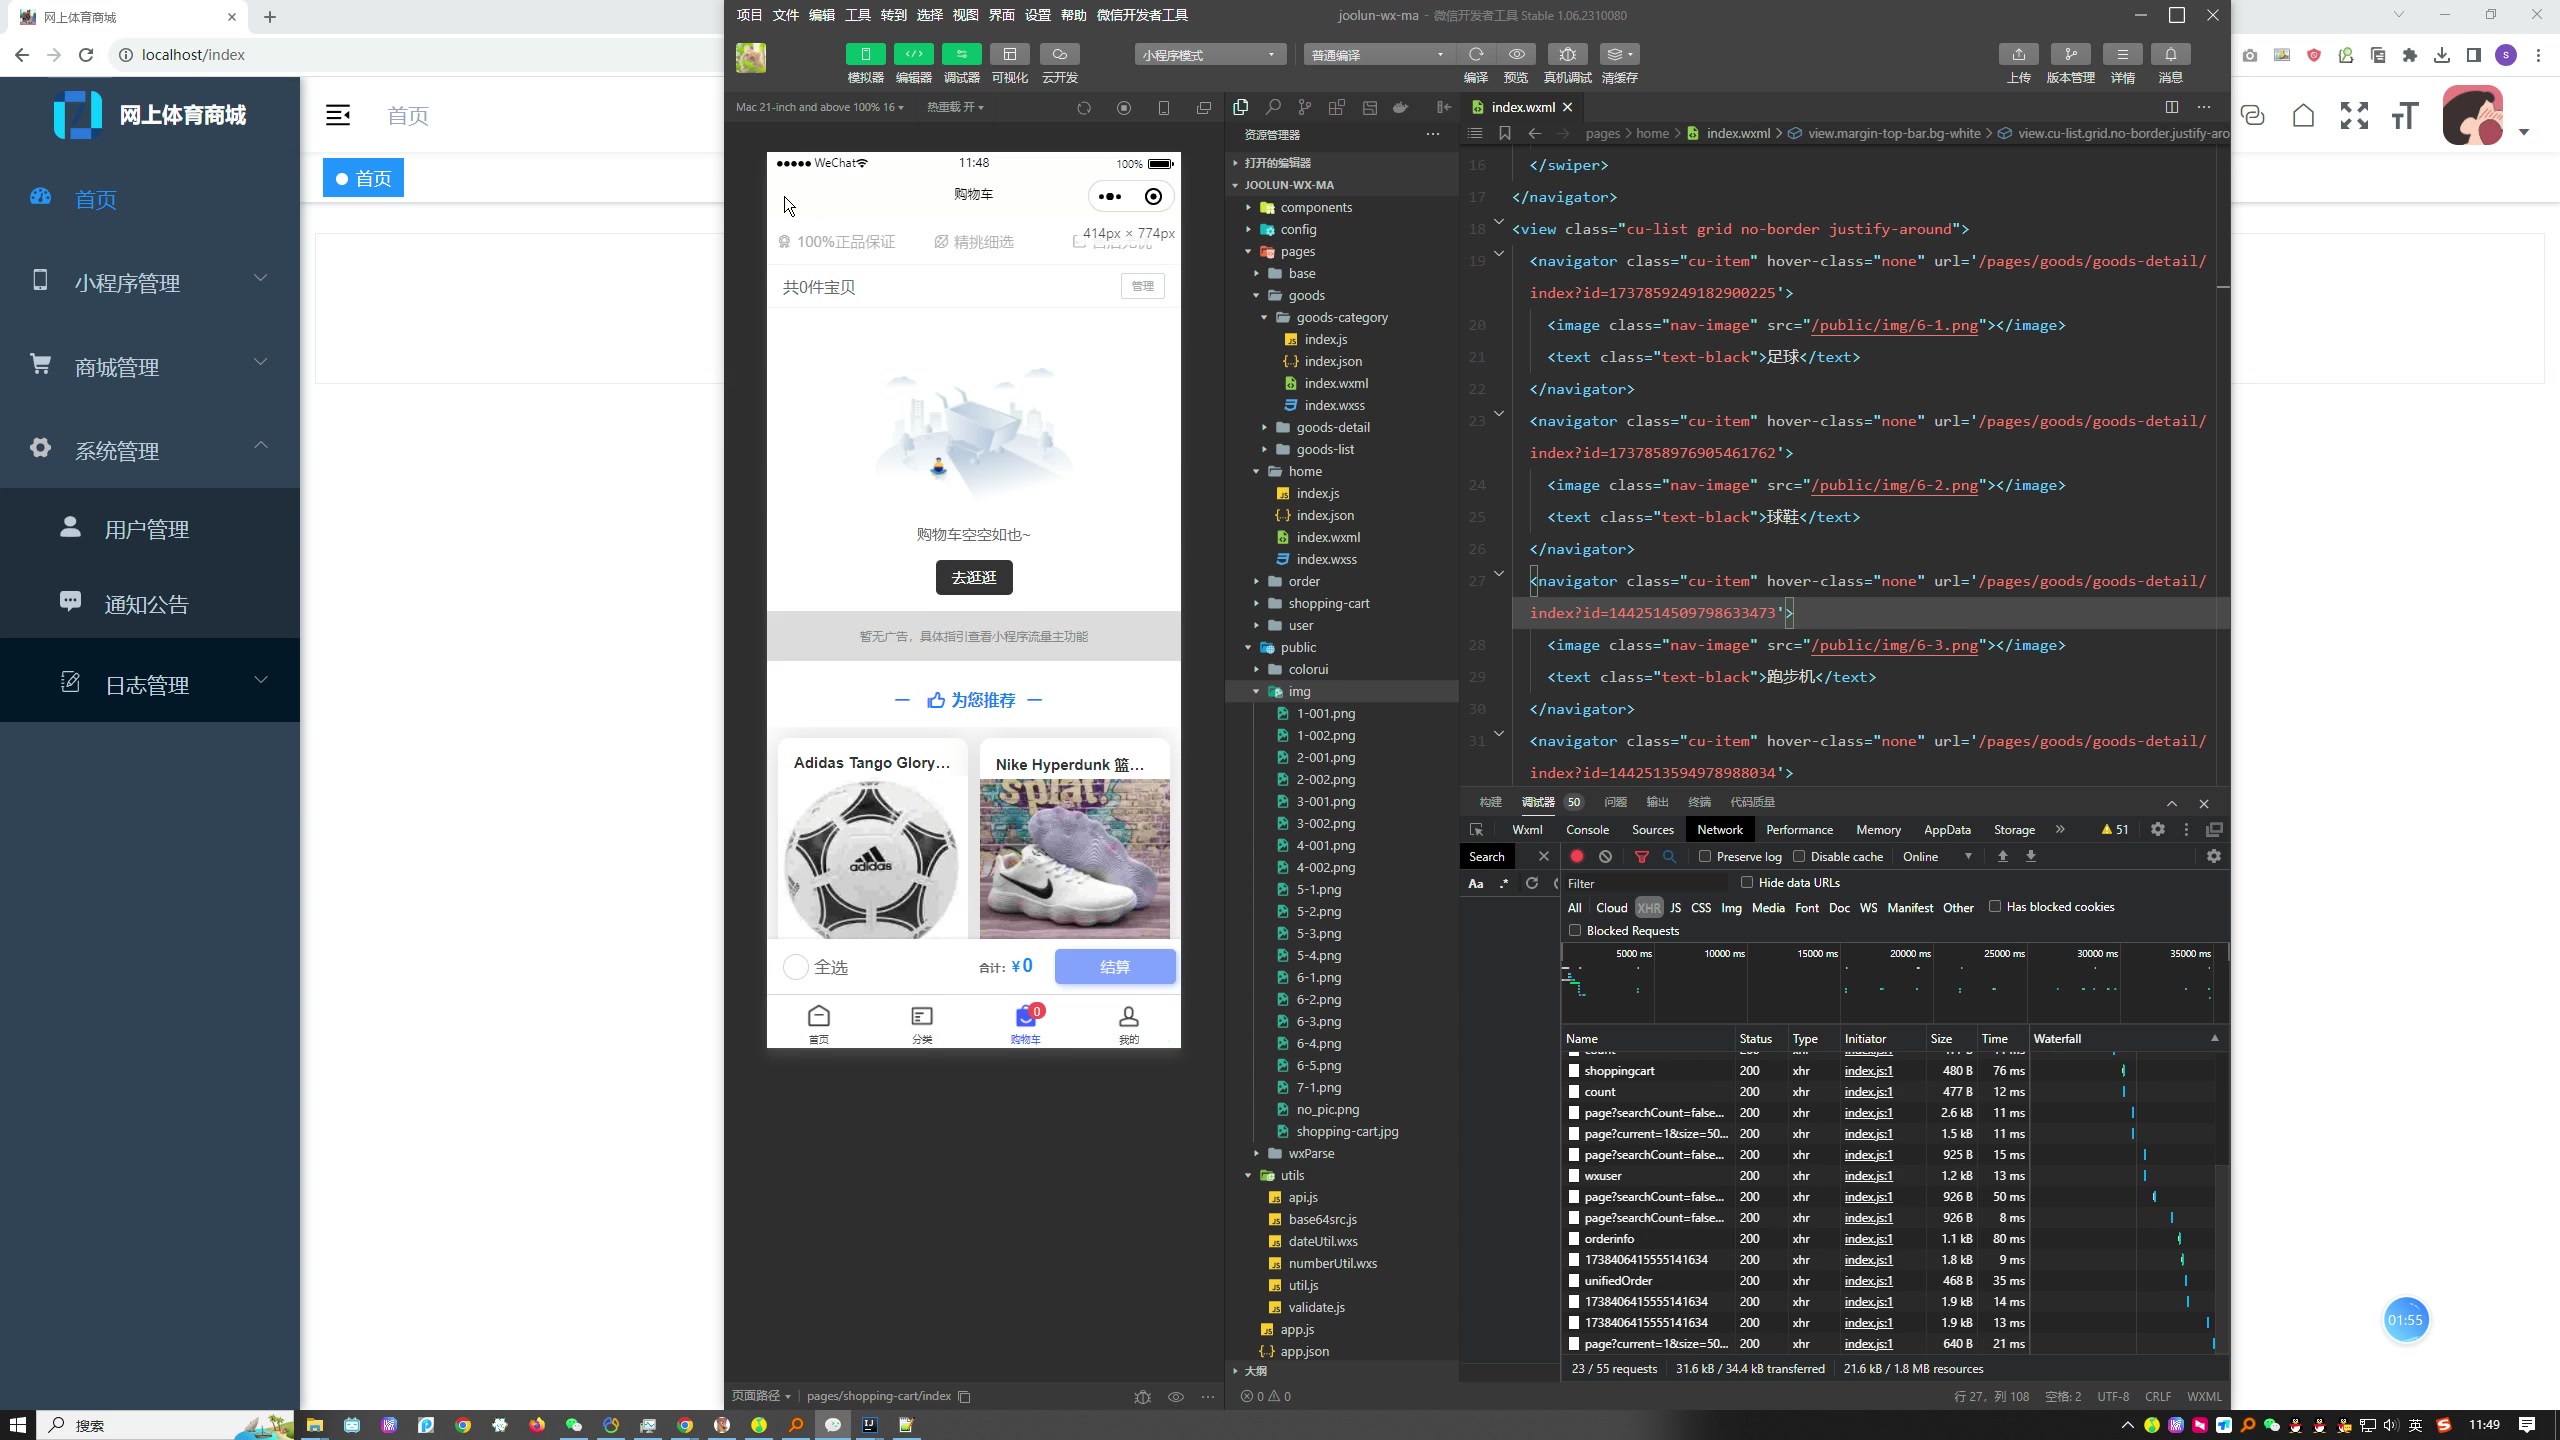Image resolution: width=2560 pixels, height=1440 pixels.
Task: Open the 设置 menu
Action: (1037, 15)
